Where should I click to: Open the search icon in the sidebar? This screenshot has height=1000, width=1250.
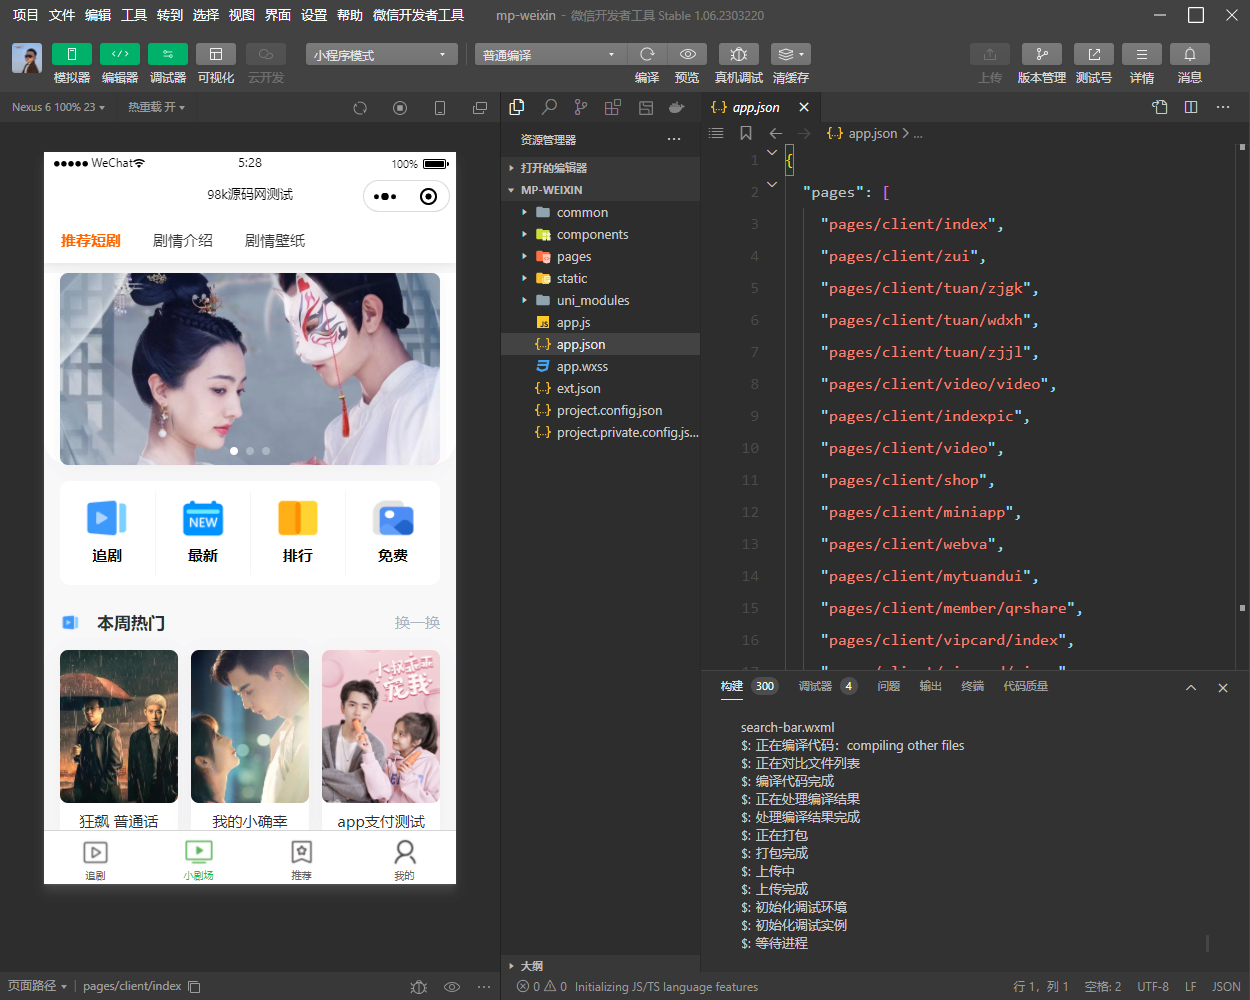point(549,107)
